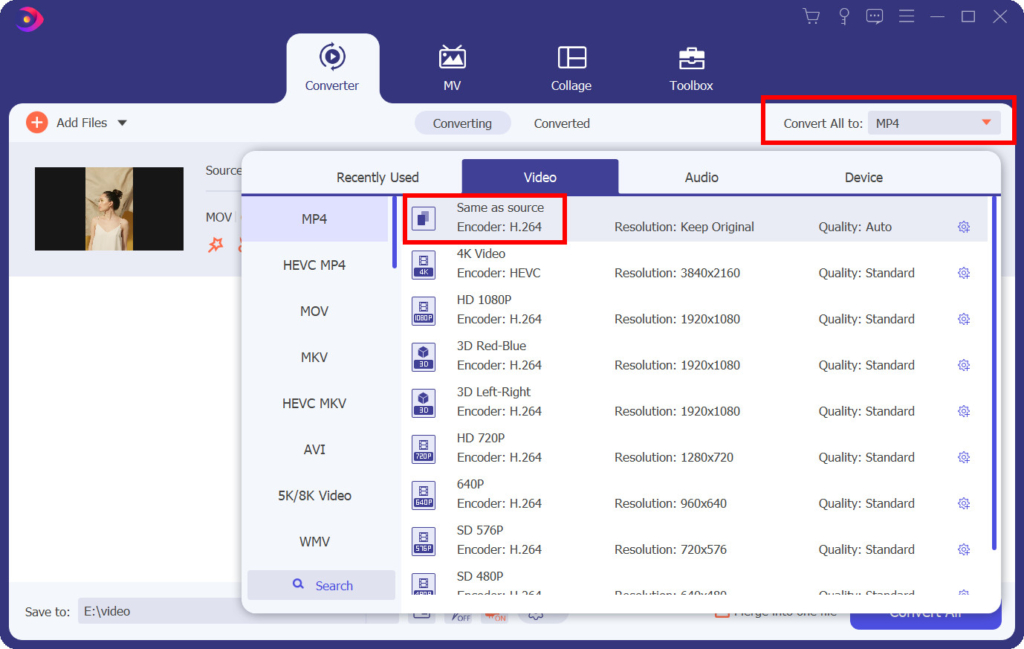Switch to the MV tab
This screenshot has height=649, width=1024.
click(451, 66)
